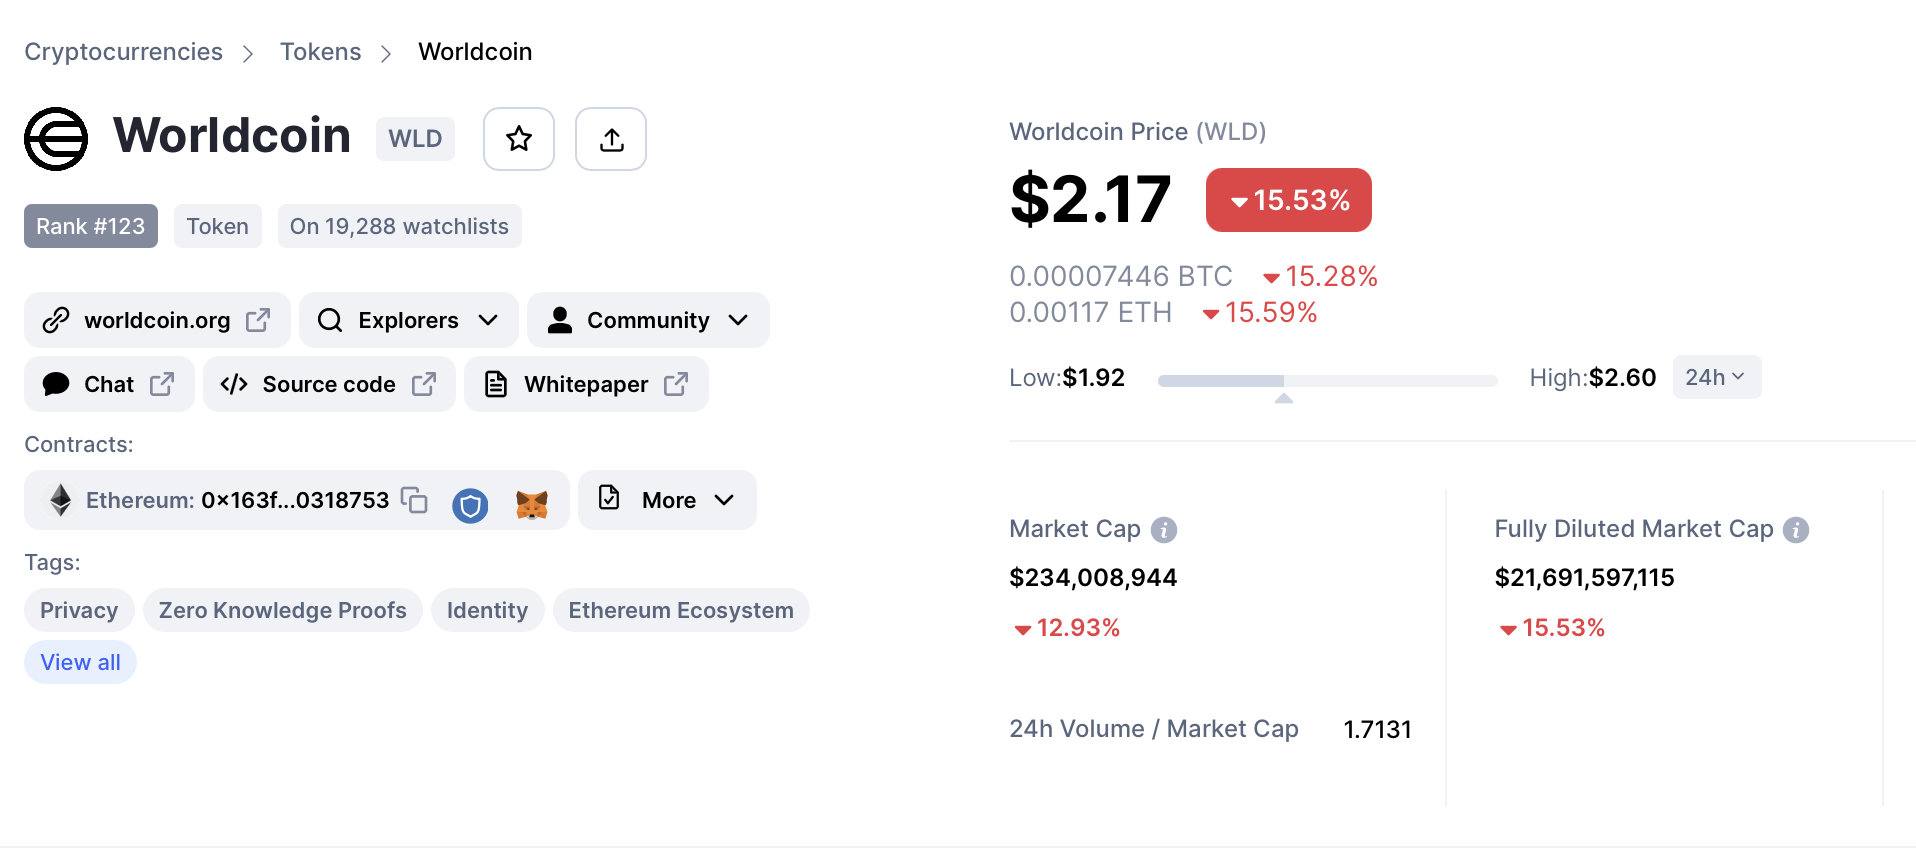Go to Cryptocurrencies breadcrumb
Viewport: 1916px width, 864px height.
click(x=124, y=52)
